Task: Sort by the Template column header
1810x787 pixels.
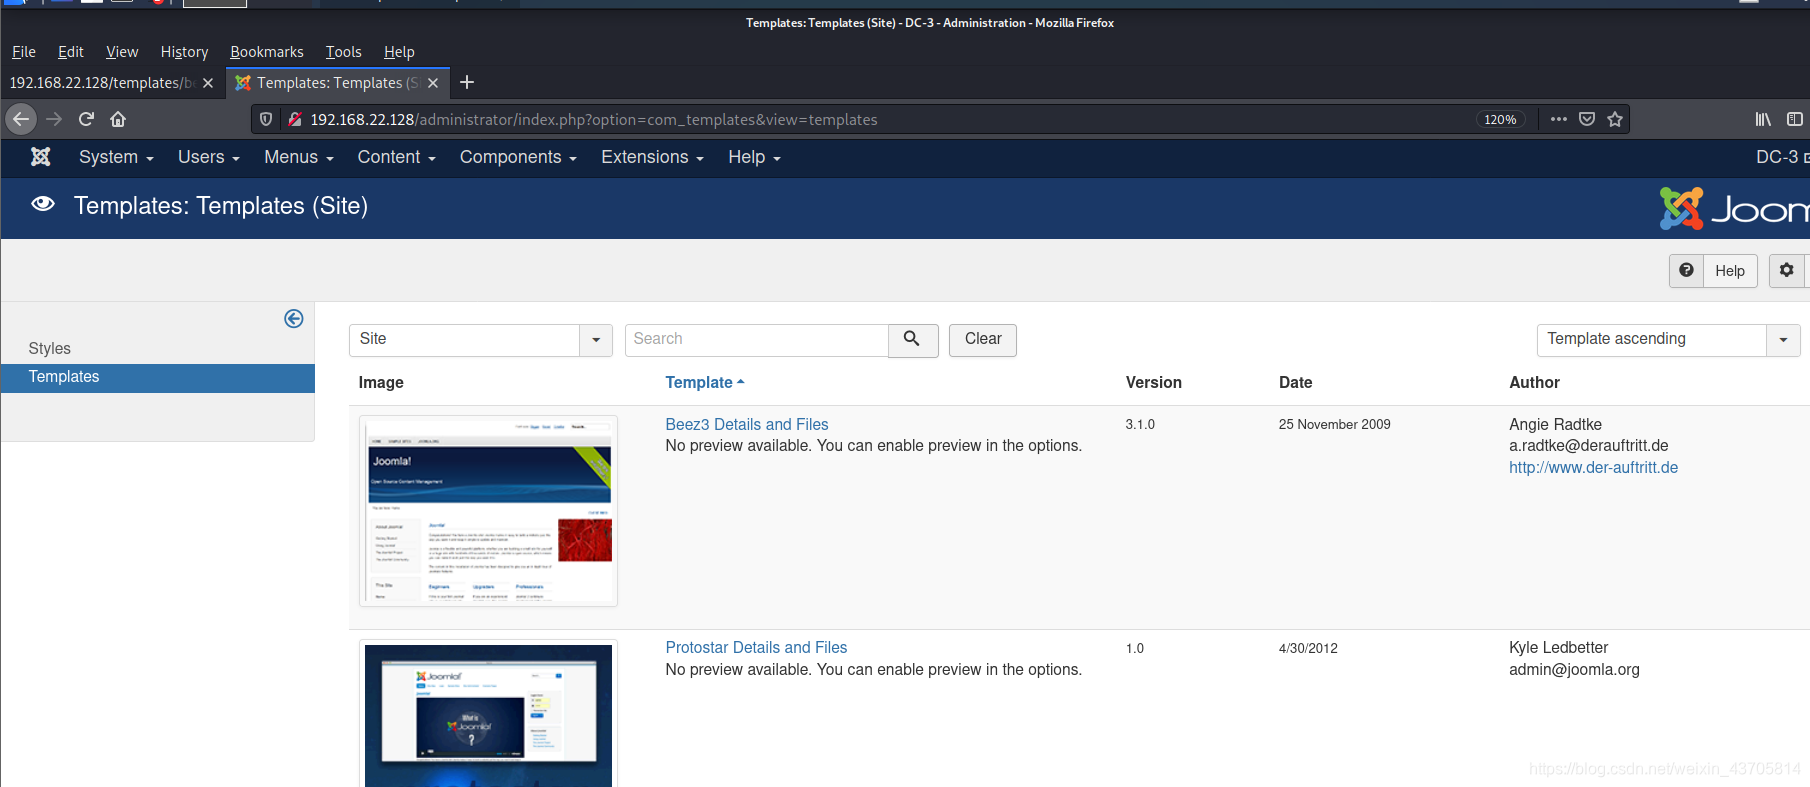Action: 705,383
